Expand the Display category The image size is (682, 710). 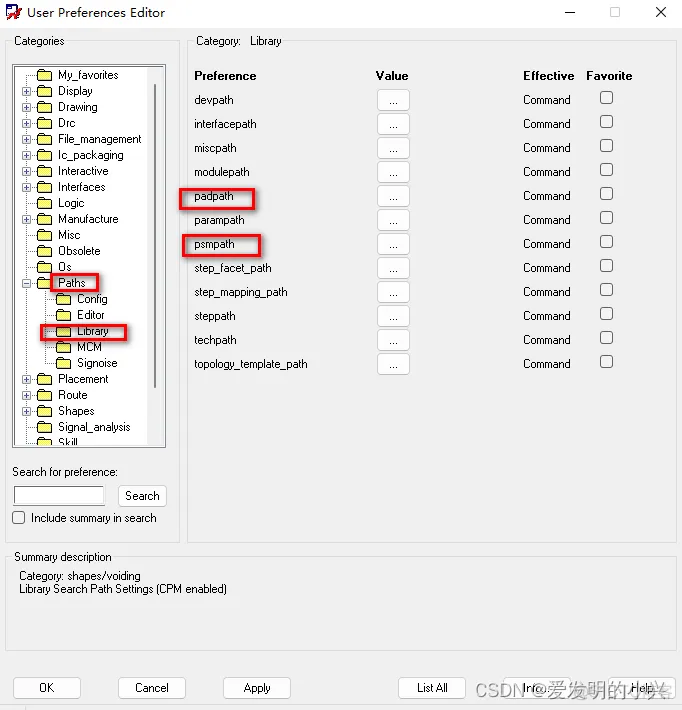pos(26,91)
